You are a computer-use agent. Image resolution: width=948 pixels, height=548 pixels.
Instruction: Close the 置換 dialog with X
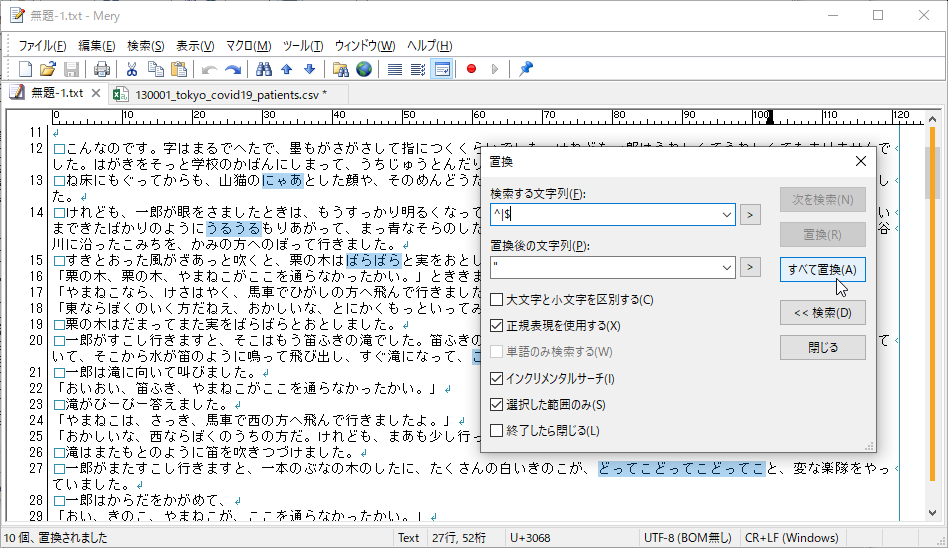[861, 161]
